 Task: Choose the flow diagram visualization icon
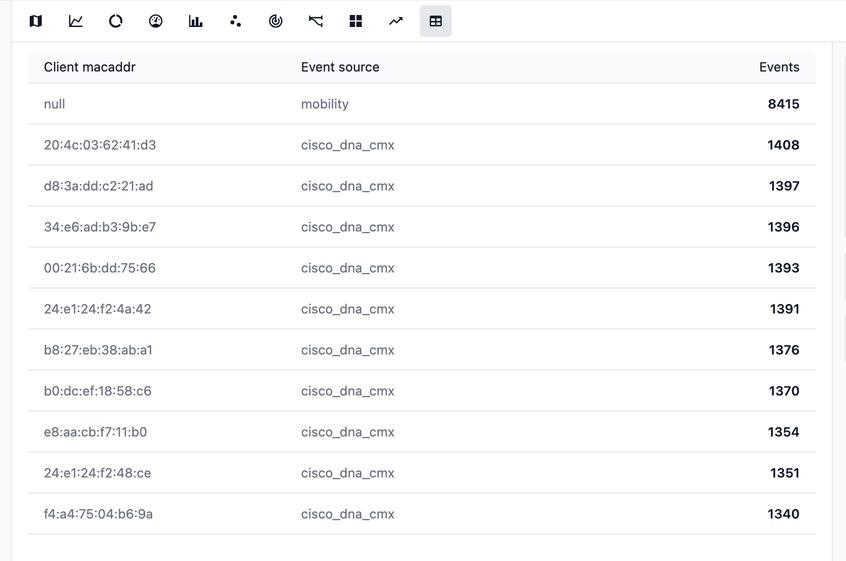316,21
